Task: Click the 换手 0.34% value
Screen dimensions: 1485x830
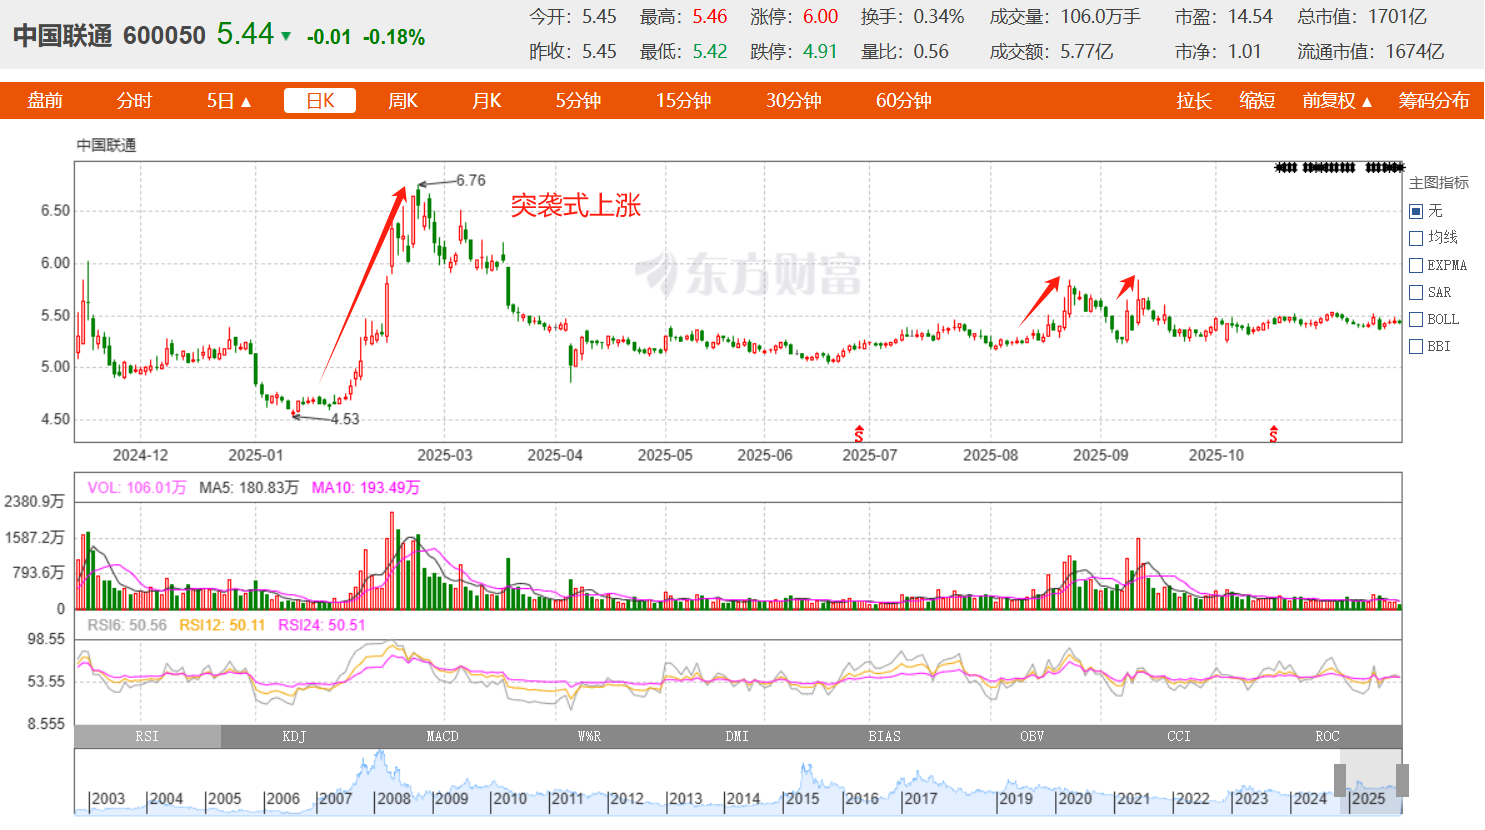Action: click(x=939, y=17)
